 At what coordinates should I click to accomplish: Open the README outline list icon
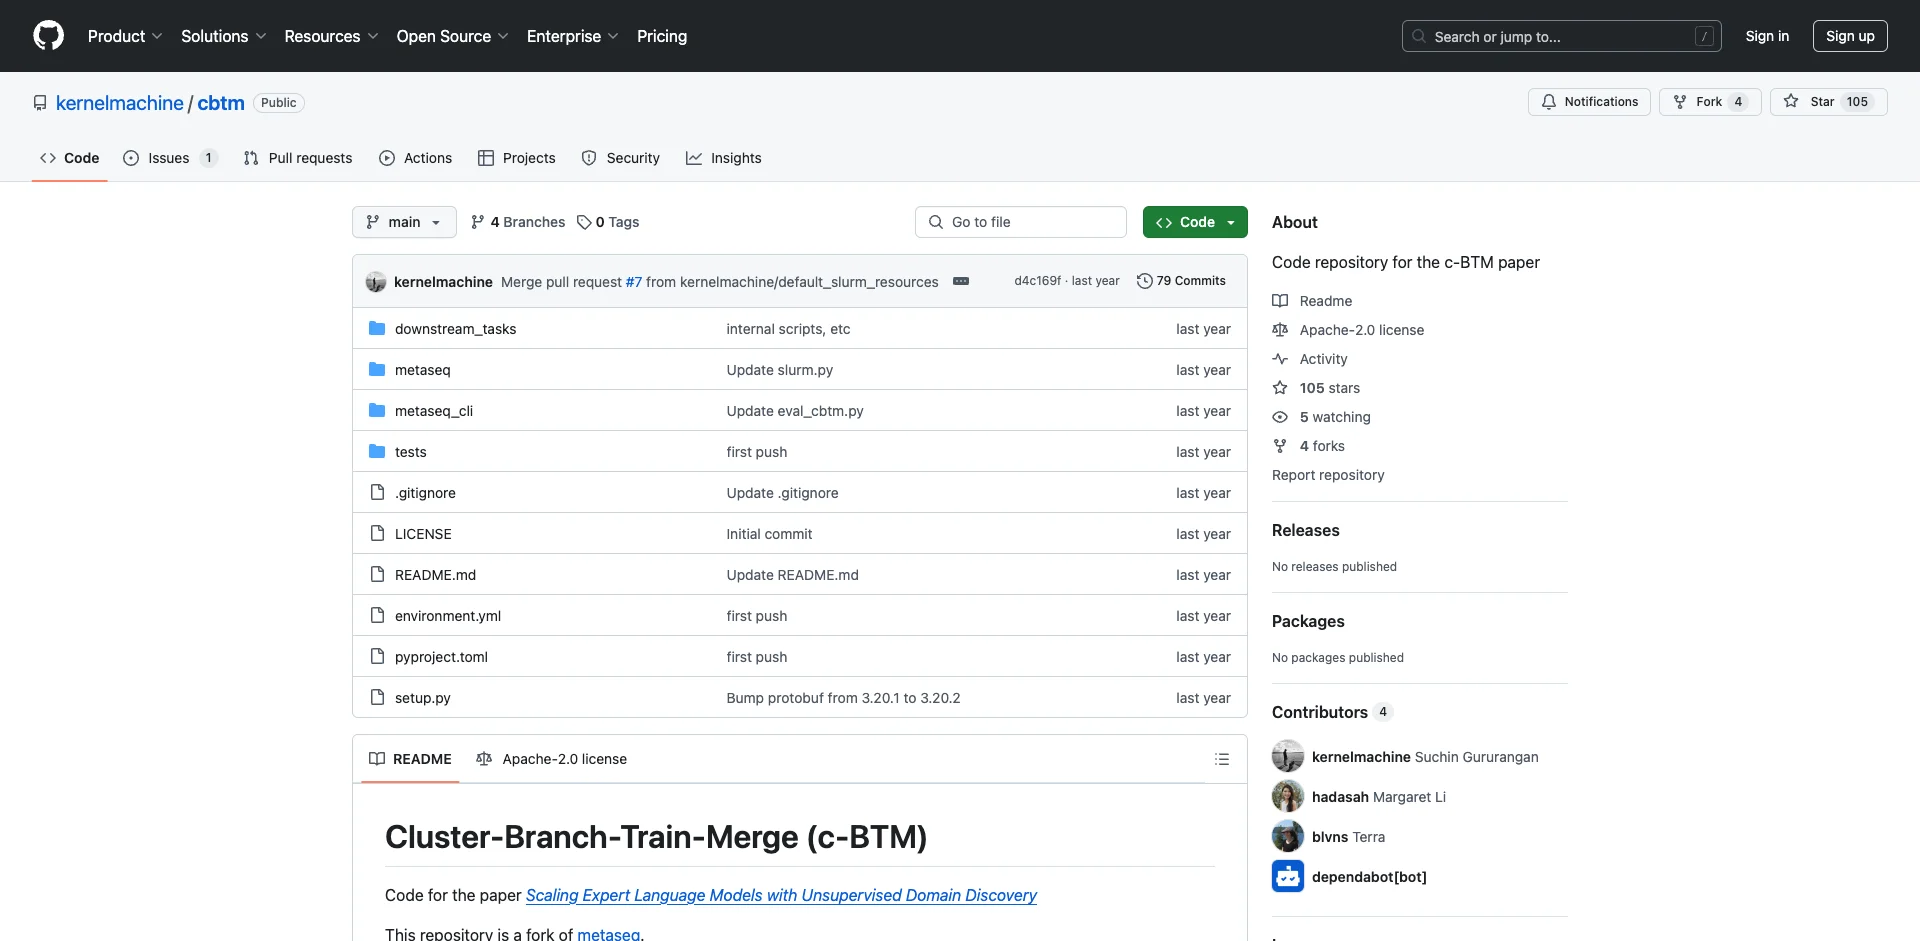point(1221,759)
